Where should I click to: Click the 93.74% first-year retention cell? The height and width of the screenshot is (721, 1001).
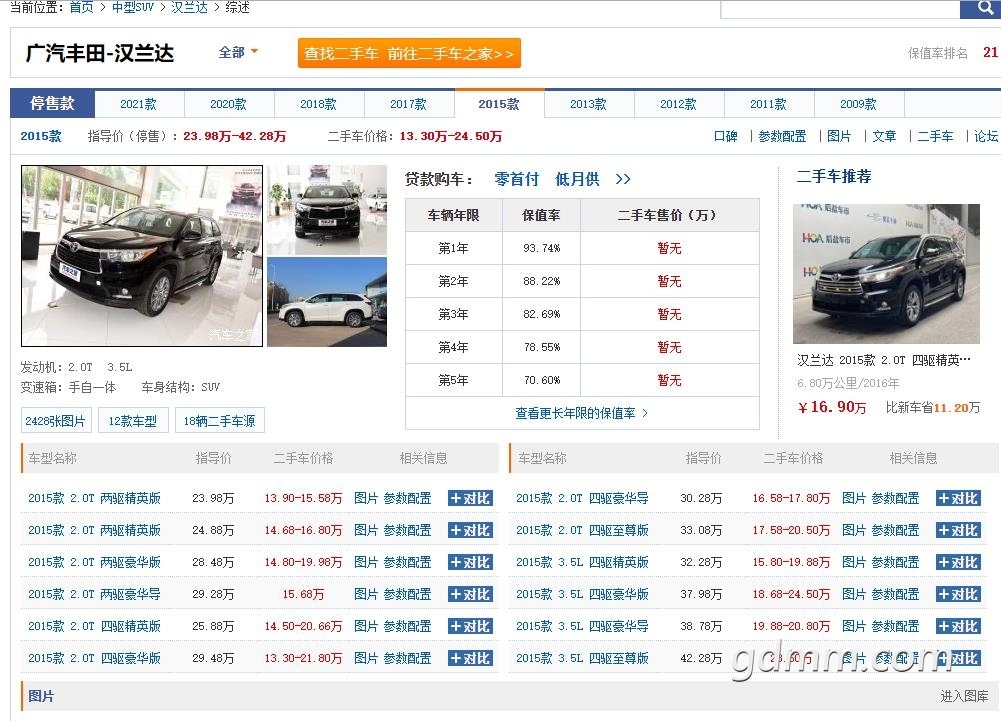[541, 248]
